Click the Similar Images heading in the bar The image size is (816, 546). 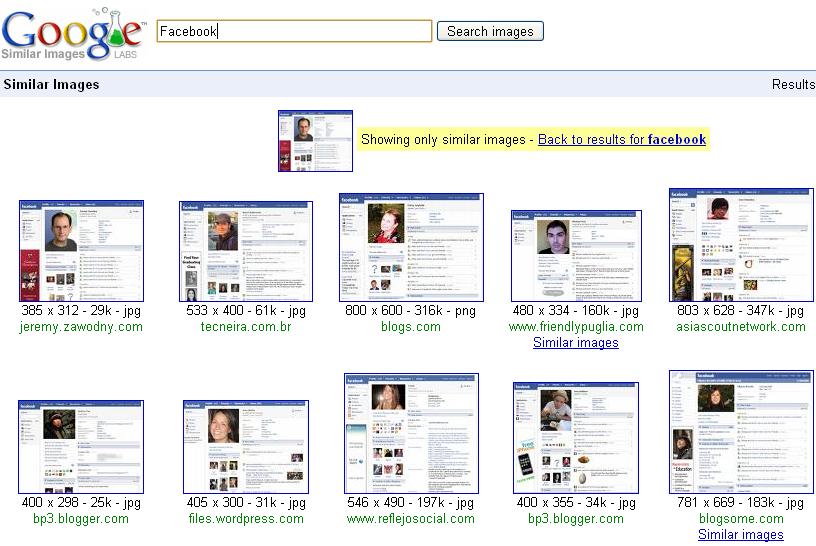[x=51, y=84]
